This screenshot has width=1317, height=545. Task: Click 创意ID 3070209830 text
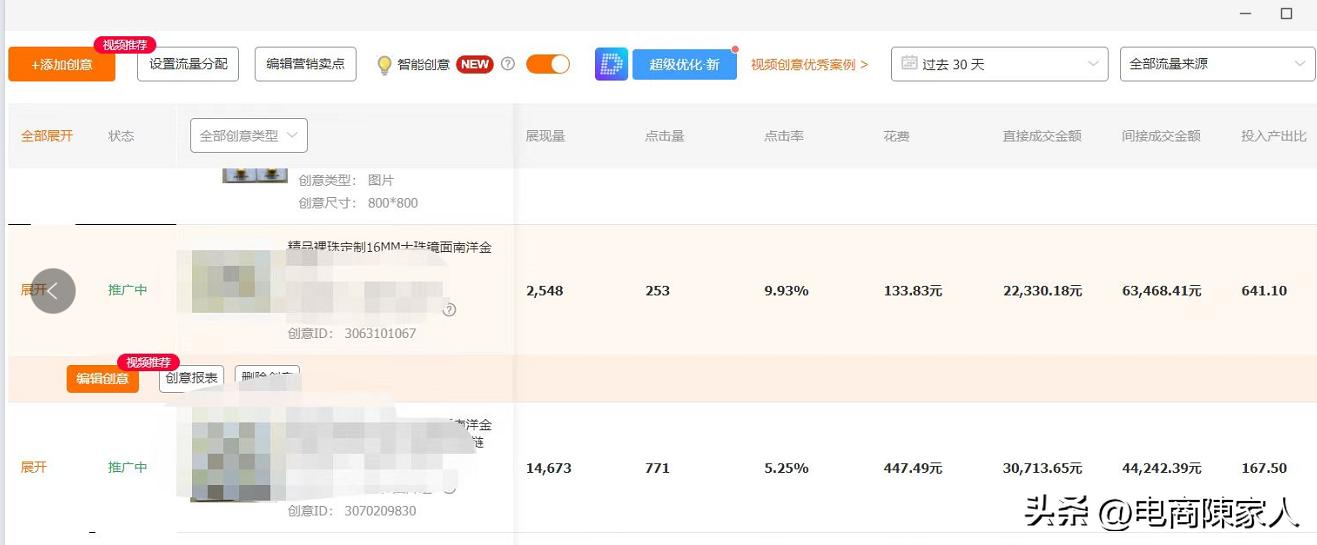click(352, 511)
